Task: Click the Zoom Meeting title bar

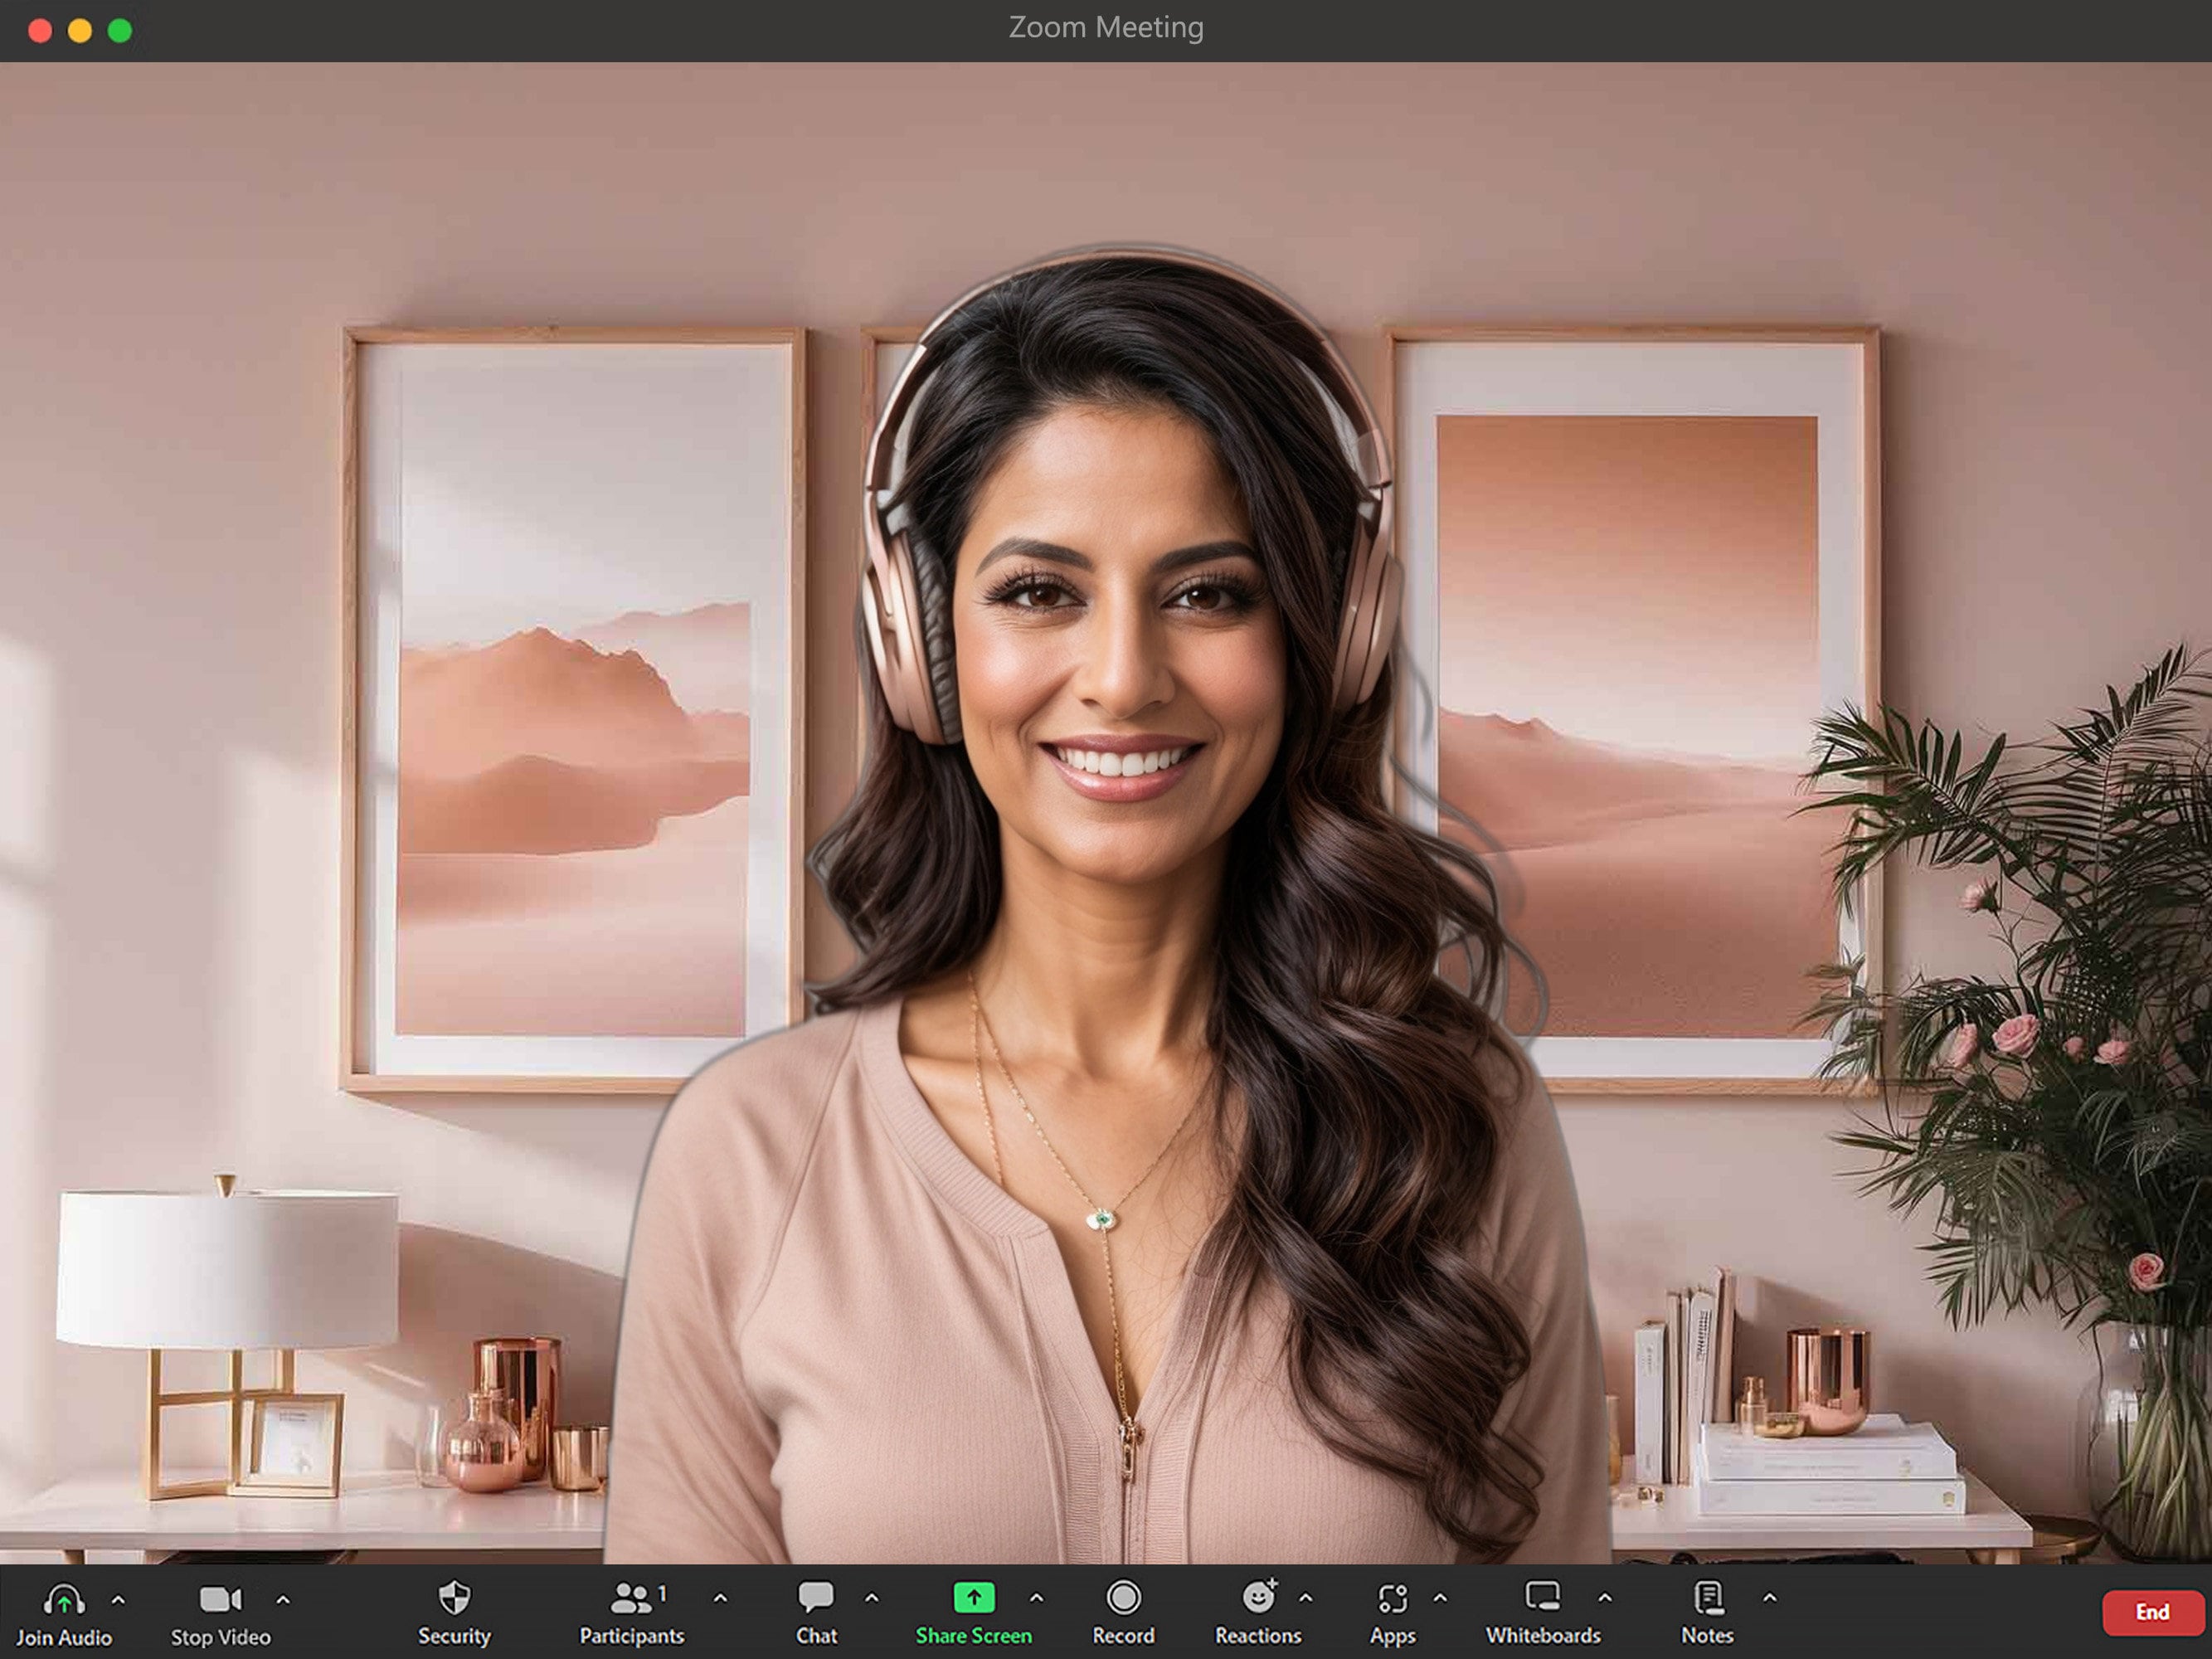Action: click(1106, 27)
